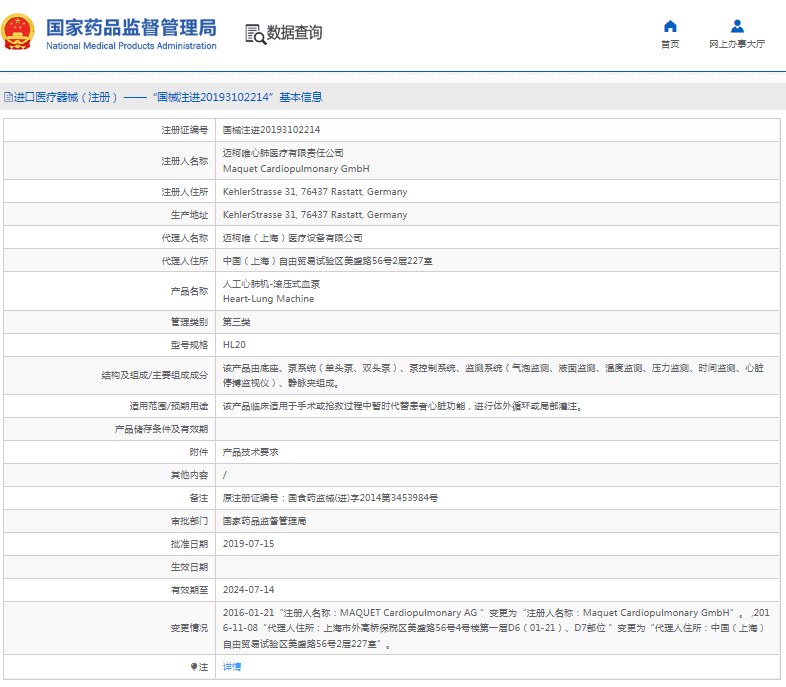Image resolution: width=786 pixels, height=687 pixels.
Task: Click National Medical Products Administration subtitle
Action: tap(131, 46)
